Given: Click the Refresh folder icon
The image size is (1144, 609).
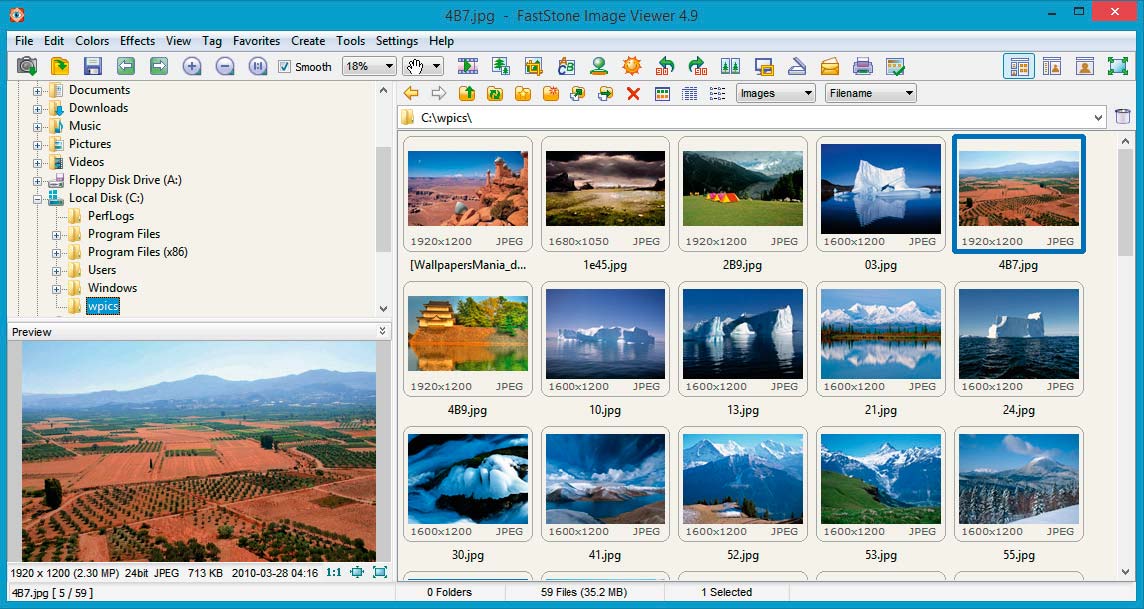Looking at the screenshot, I should point(495,93).
